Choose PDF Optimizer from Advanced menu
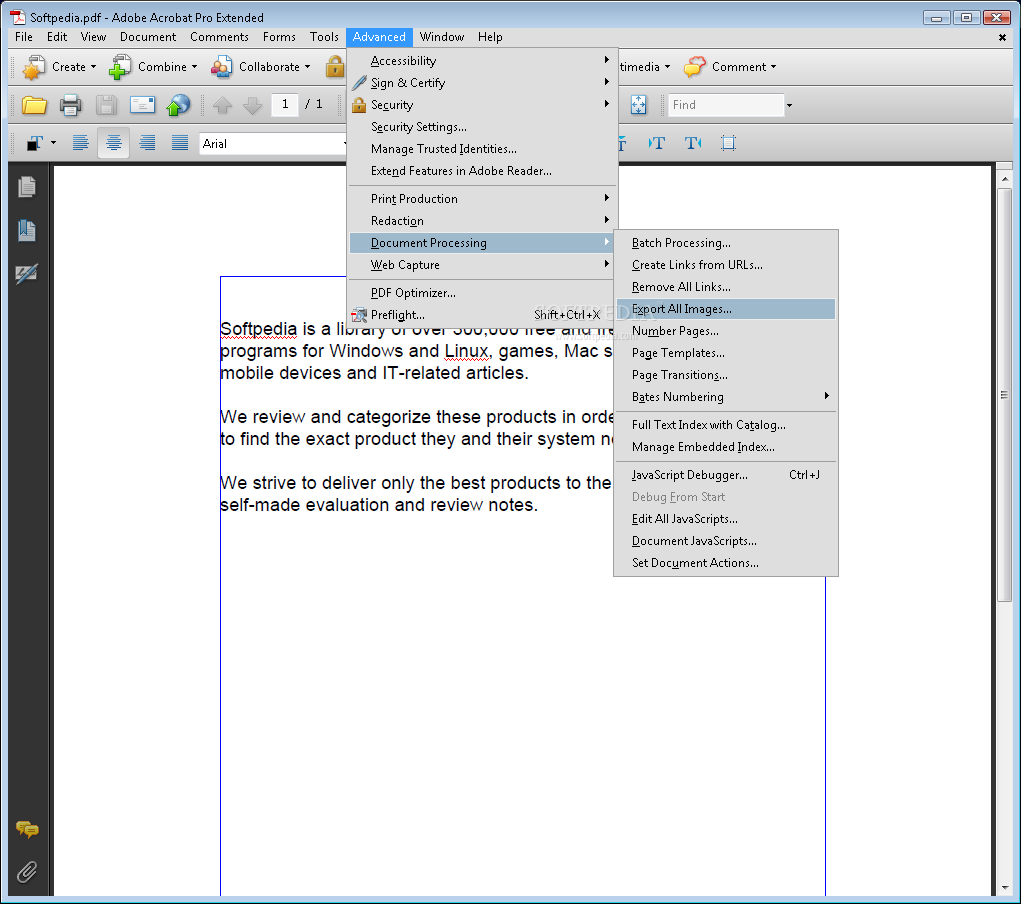The image size is (1021, 904). pyautogui.click(x=482, y=292)
